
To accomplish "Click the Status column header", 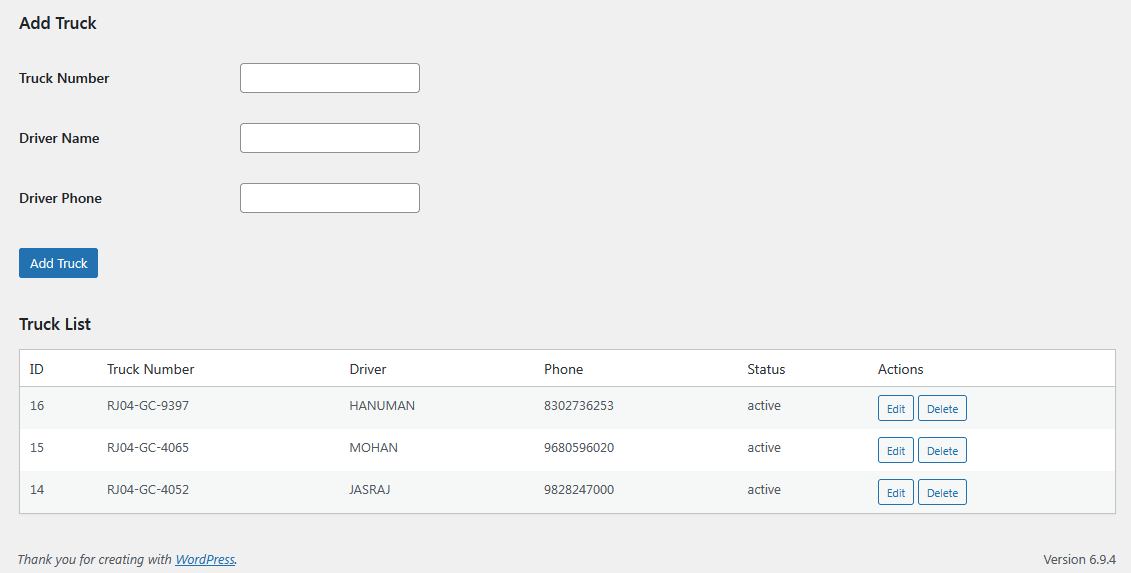I will (x=766, y=369).
